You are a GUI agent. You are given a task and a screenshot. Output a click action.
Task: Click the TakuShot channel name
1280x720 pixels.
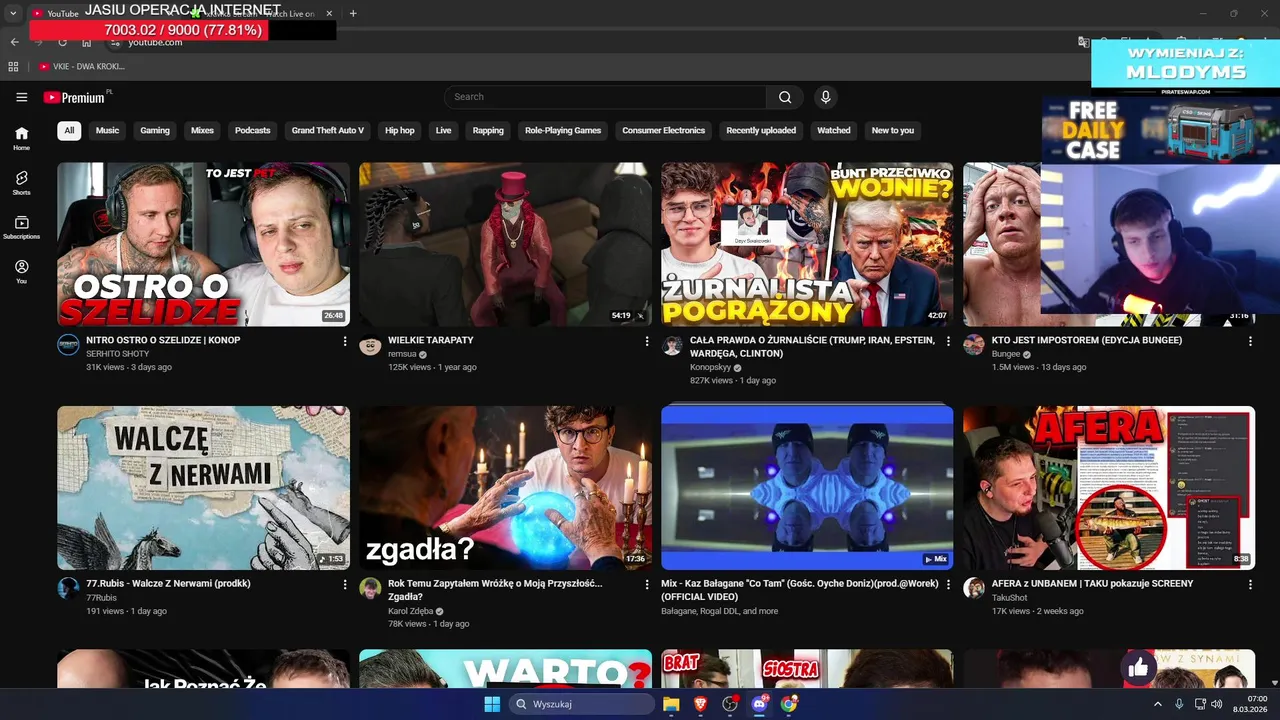pyautogui.click(x=1009, y=597)
